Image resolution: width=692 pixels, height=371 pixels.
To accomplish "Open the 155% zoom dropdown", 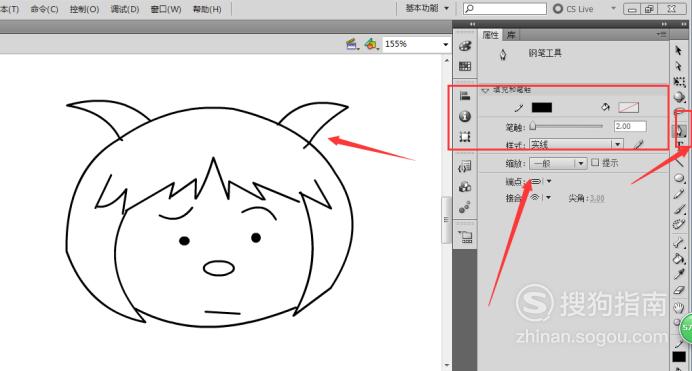I will click(445, 44).
